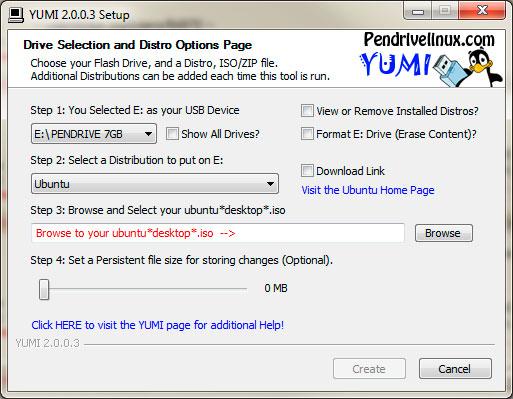Click HERE to visit YUMI help page link
Viewport: 513px width, 399px height.
pyautogui.click(x=158, y=325)
